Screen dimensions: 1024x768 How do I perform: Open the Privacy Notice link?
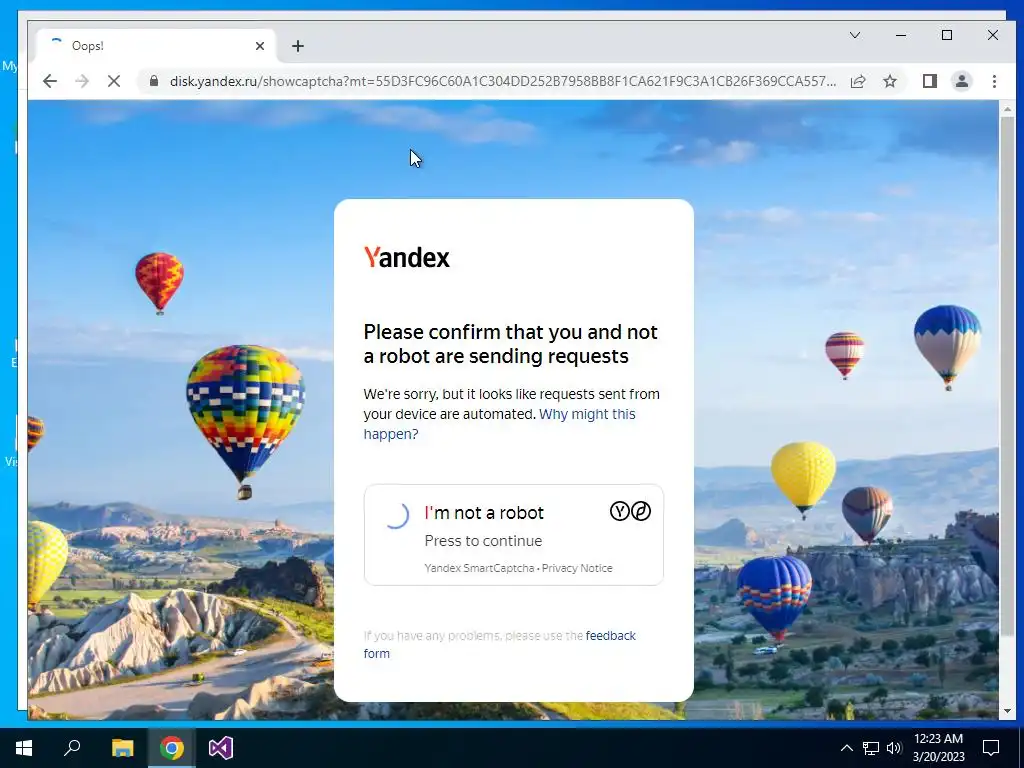[577, 568]
